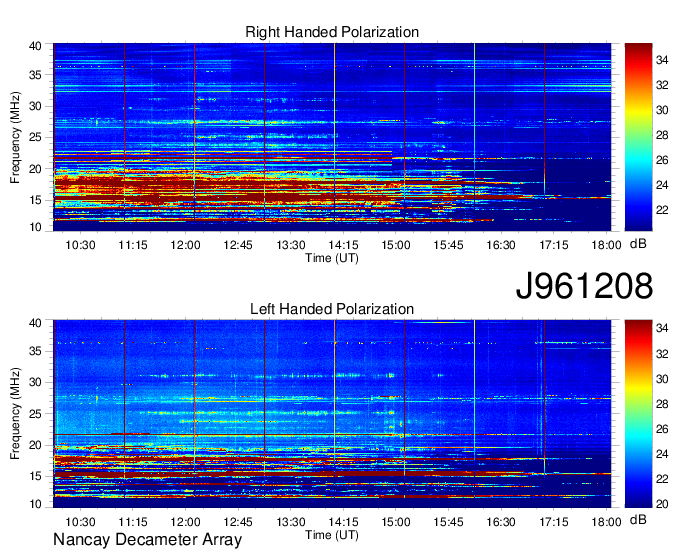
Task: Click the 28 dB value on Right Handed color bar
Action: [x=662, y=135]
